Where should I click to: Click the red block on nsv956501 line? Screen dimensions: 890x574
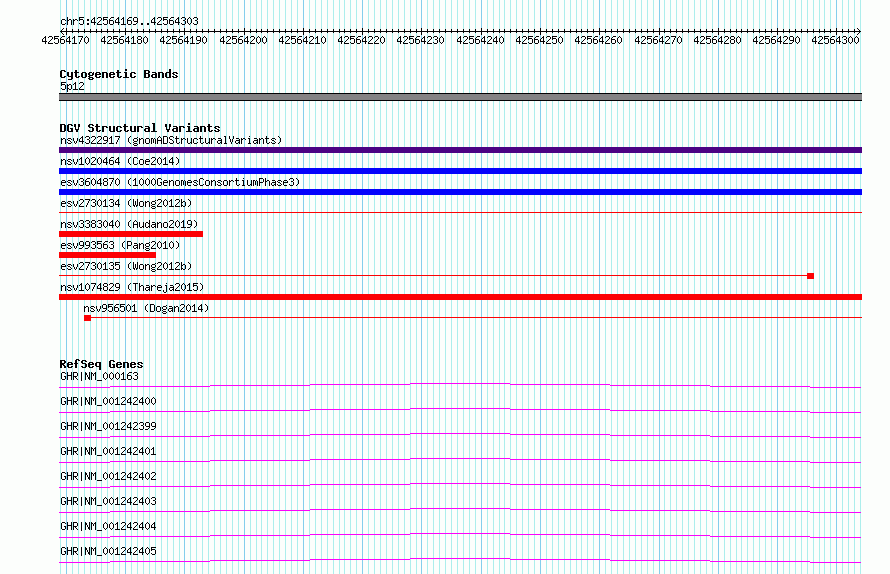[87, 318]
